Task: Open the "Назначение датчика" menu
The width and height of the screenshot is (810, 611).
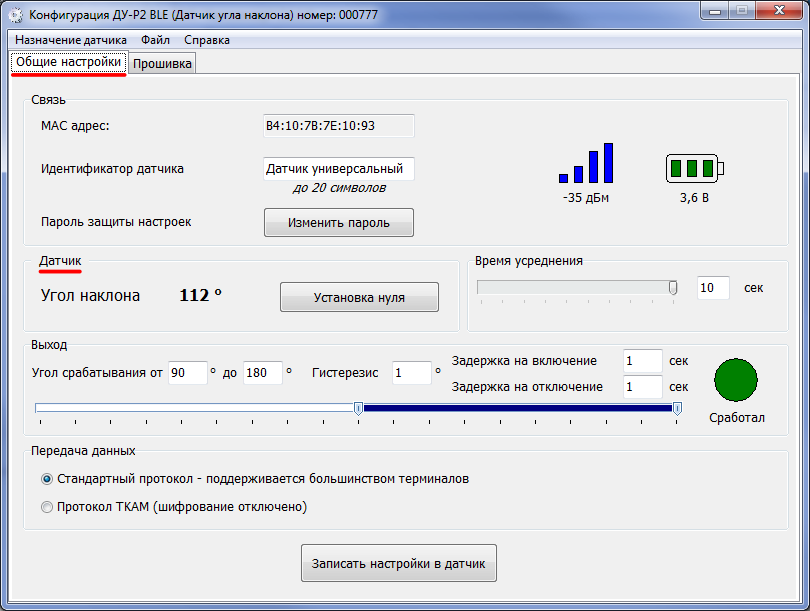Action: coord(71,40)
